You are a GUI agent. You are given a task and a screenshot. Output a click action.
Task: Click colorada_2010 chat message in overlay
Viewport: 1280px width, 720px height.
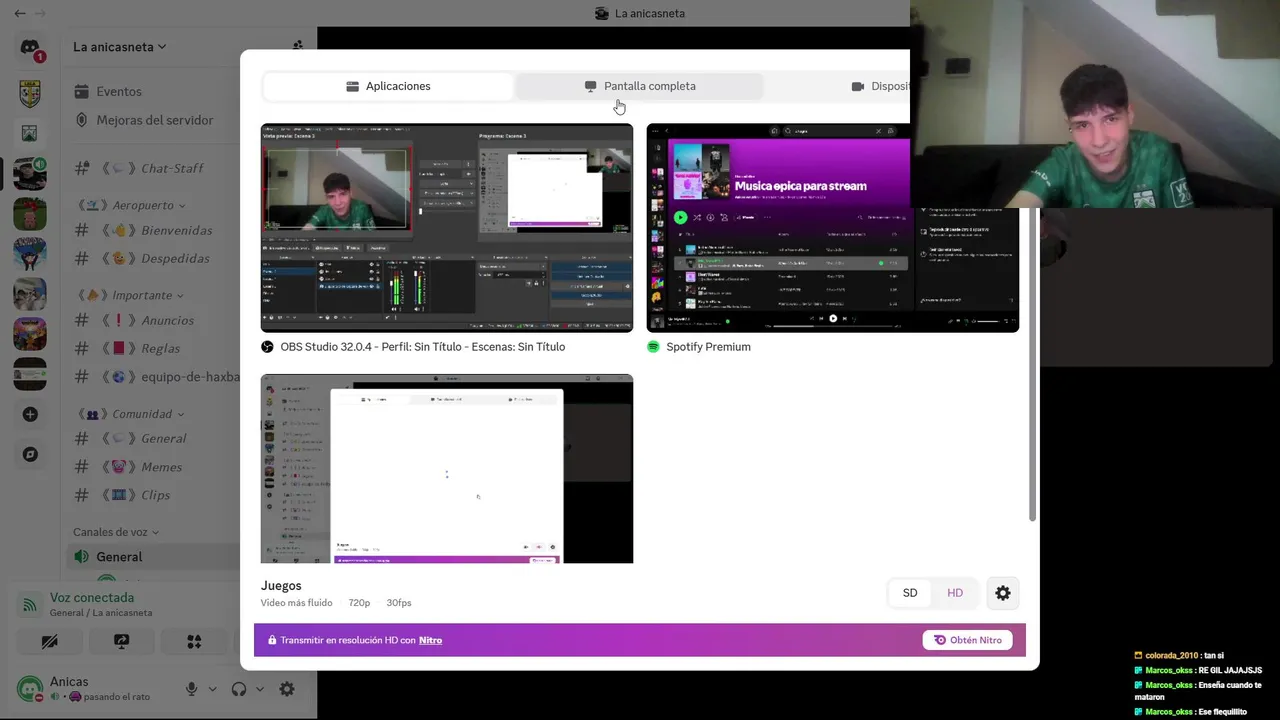coord(1180,655)
